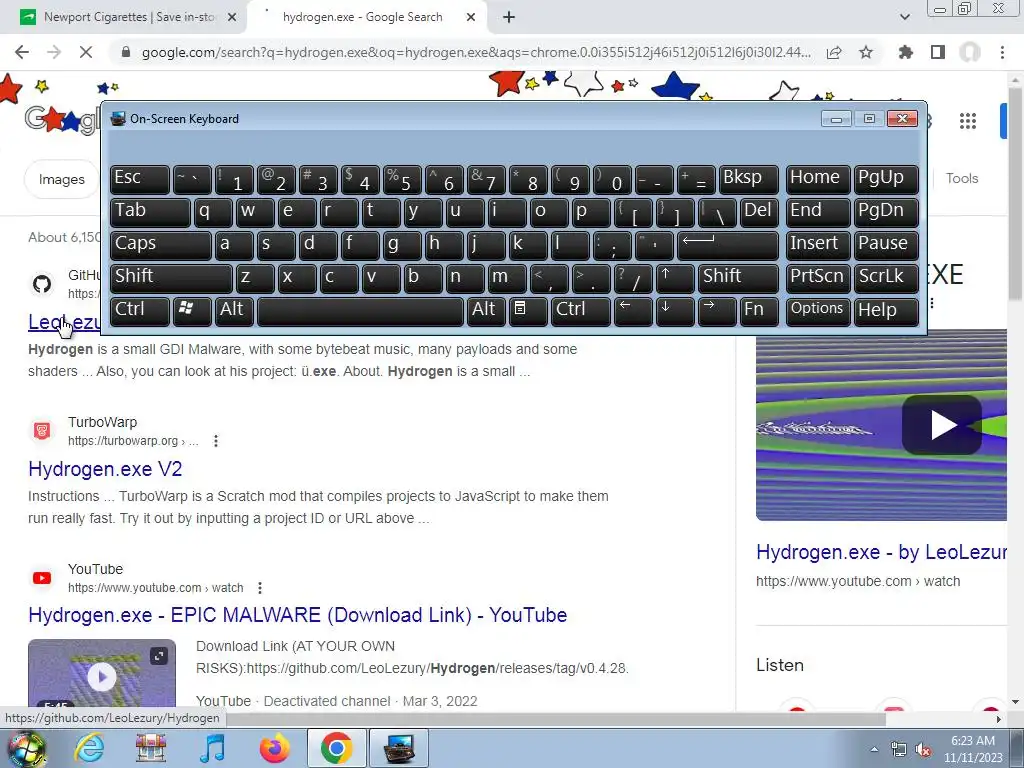
Task: Click the PgDn key on the keyboard
Action: pos(886,212)
